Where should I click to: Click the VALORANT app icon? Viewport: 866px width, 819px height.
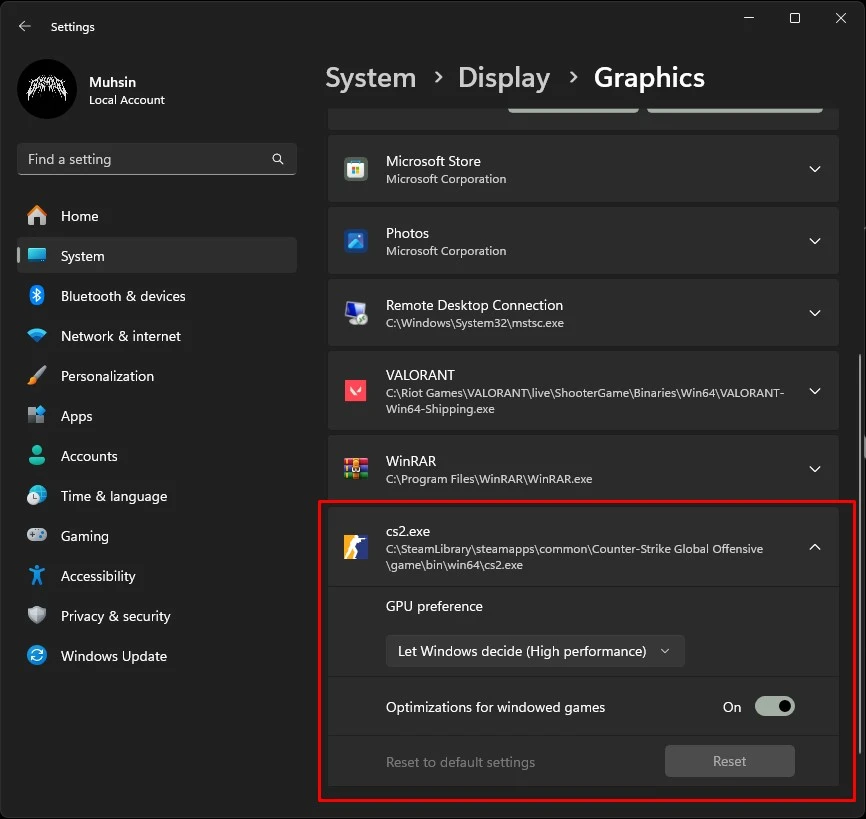pos(356,390)
